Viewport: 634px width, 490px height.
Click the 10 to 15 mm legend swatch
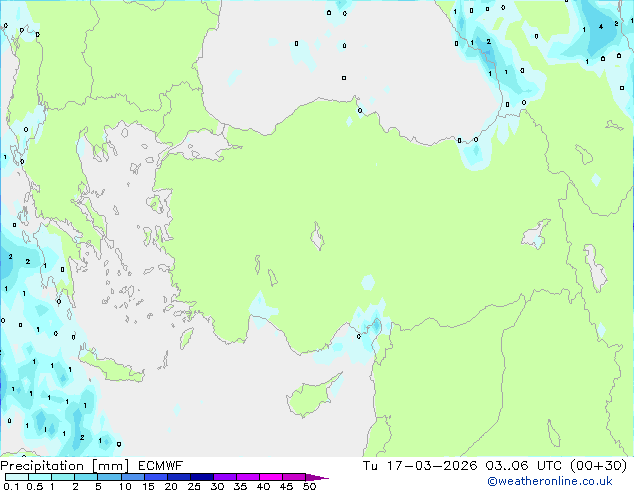[132, 477]
